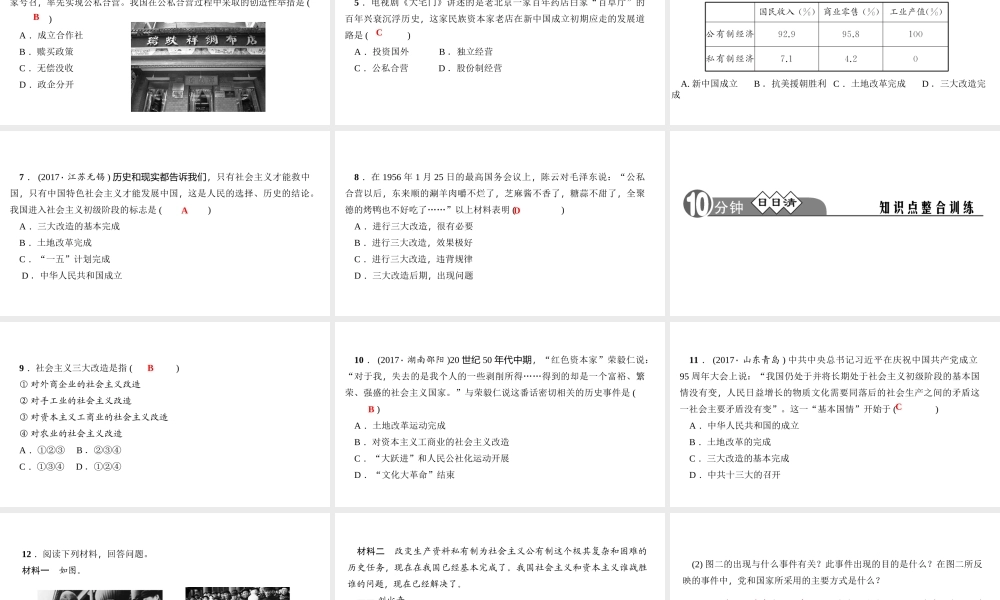Screen dimensions: 1000x600
Task: Select question 7 option B 土地改革完成
Action: [55, 243]
